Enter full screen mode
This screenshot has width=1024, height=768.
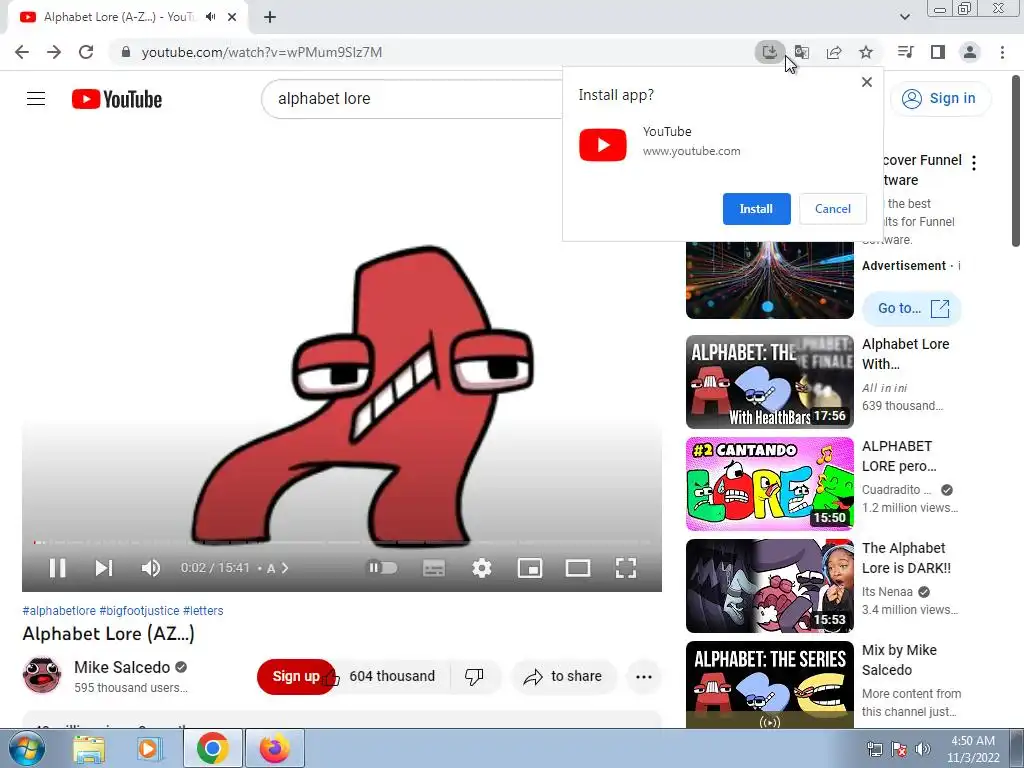626,568
